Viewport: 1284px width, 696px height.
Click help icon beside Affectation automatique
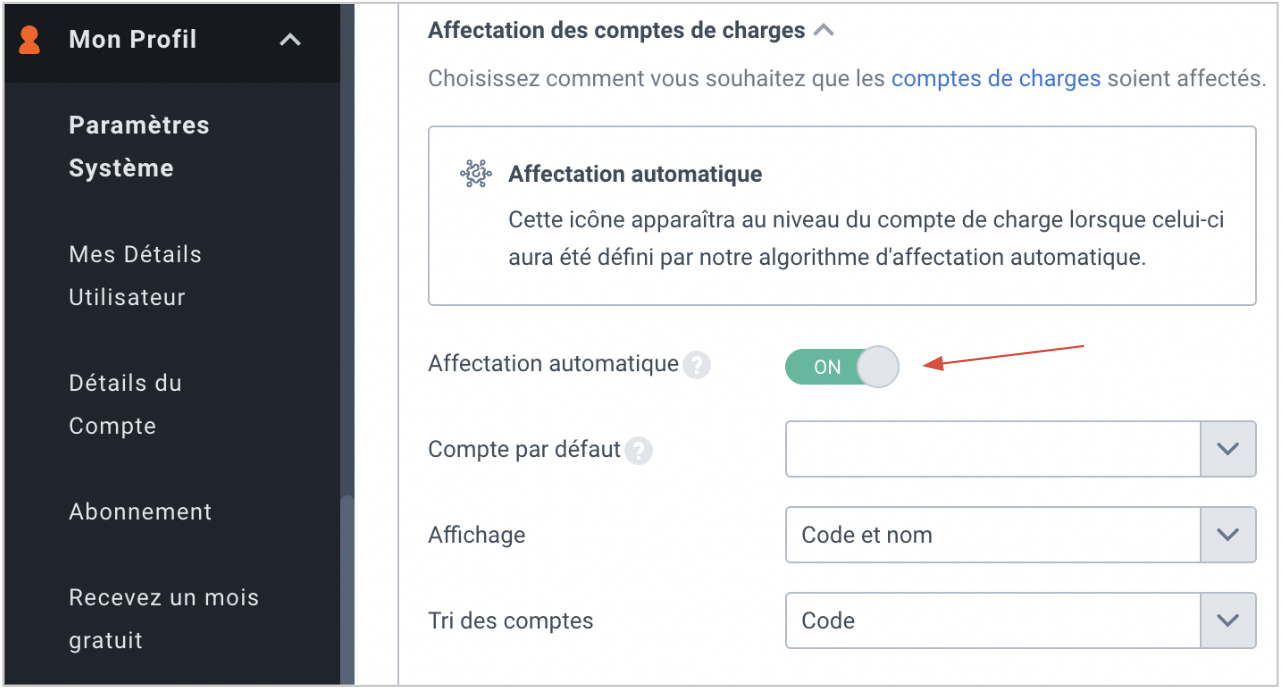tap(696, 365)
